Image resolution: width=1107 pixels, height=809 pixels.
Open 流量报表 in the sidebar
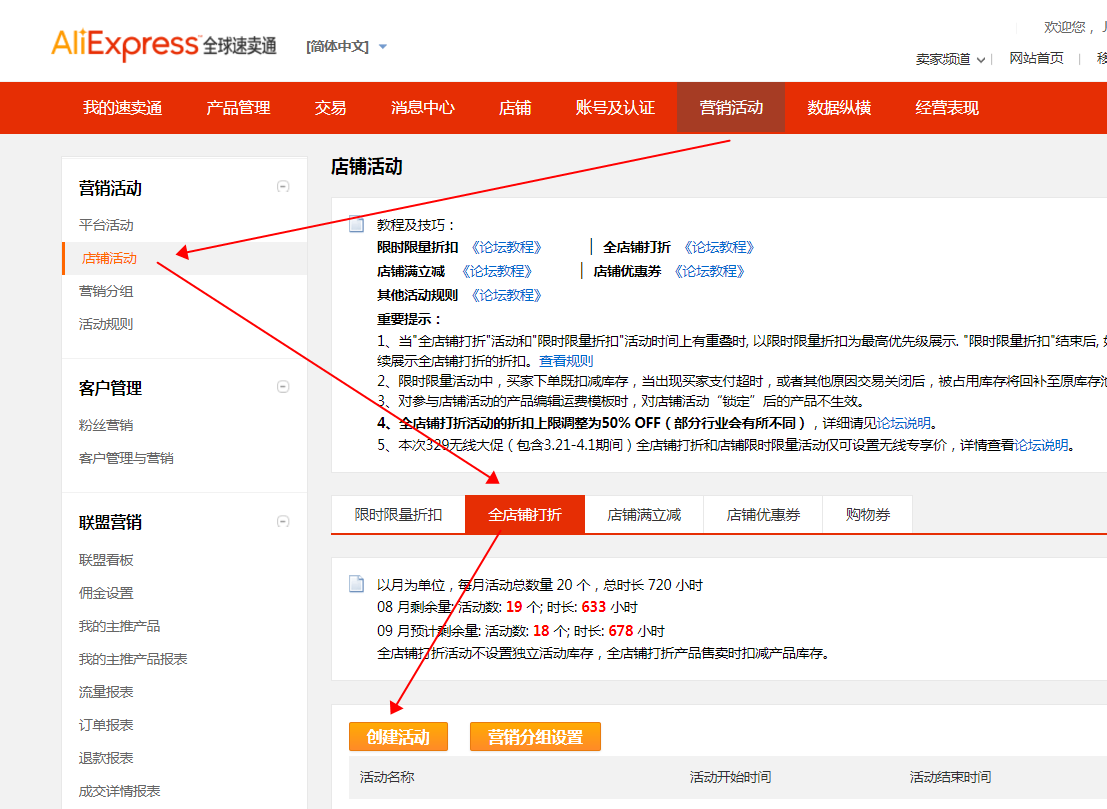[x=106, y=692]
